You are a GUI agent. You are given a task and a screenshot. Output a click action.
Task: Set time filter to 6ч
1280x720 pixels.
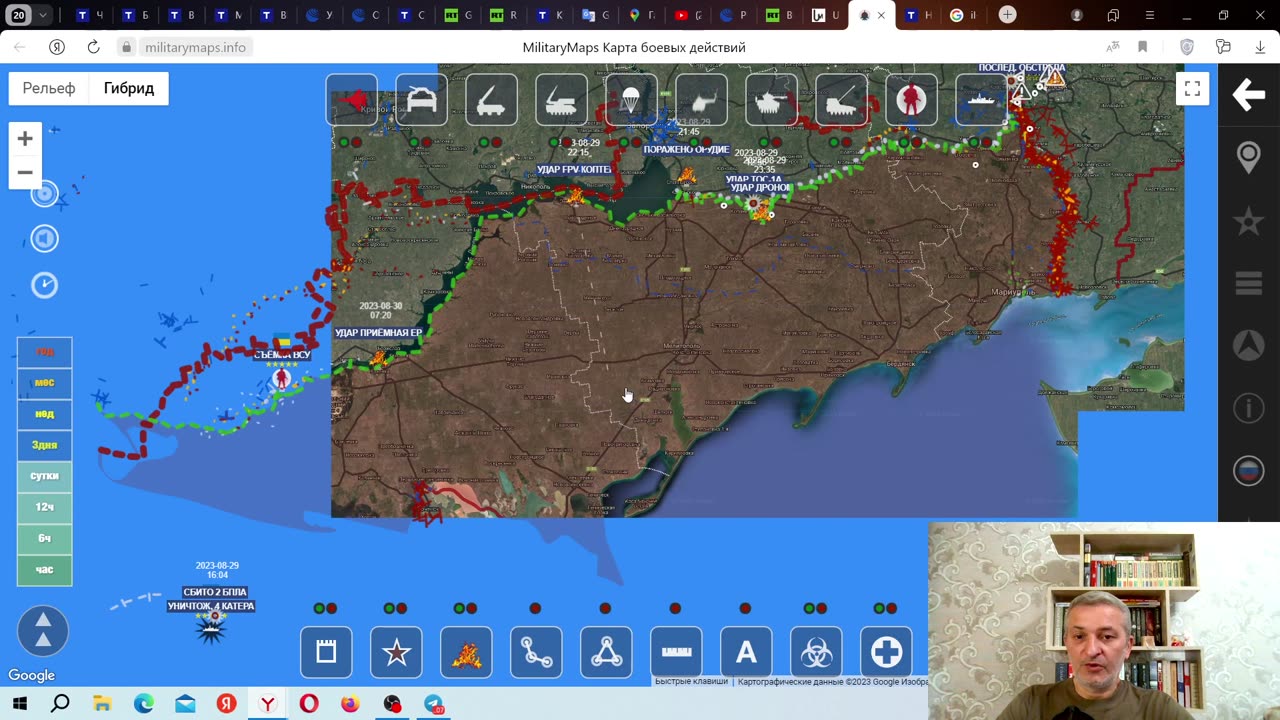tap(45, 538)
